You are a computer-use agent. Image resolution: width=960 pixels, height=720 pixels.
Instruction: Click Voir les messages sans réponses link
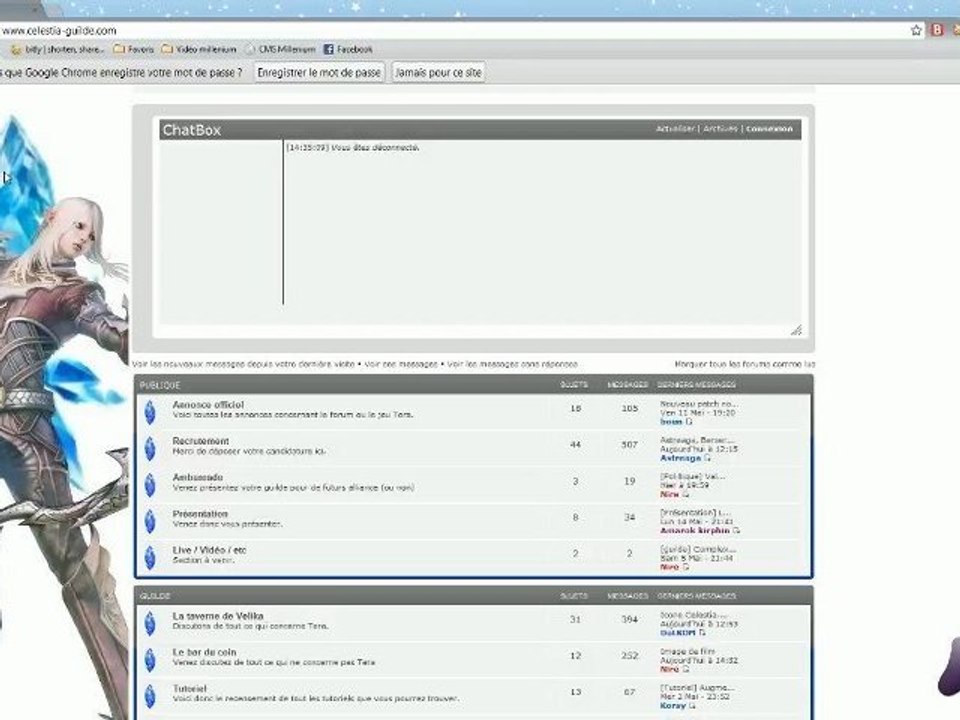[512, 364]
